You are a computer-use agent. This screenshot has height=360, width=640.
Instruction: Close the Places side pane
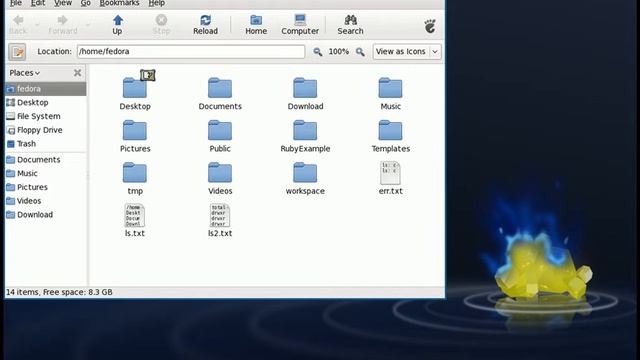(78, 73)
